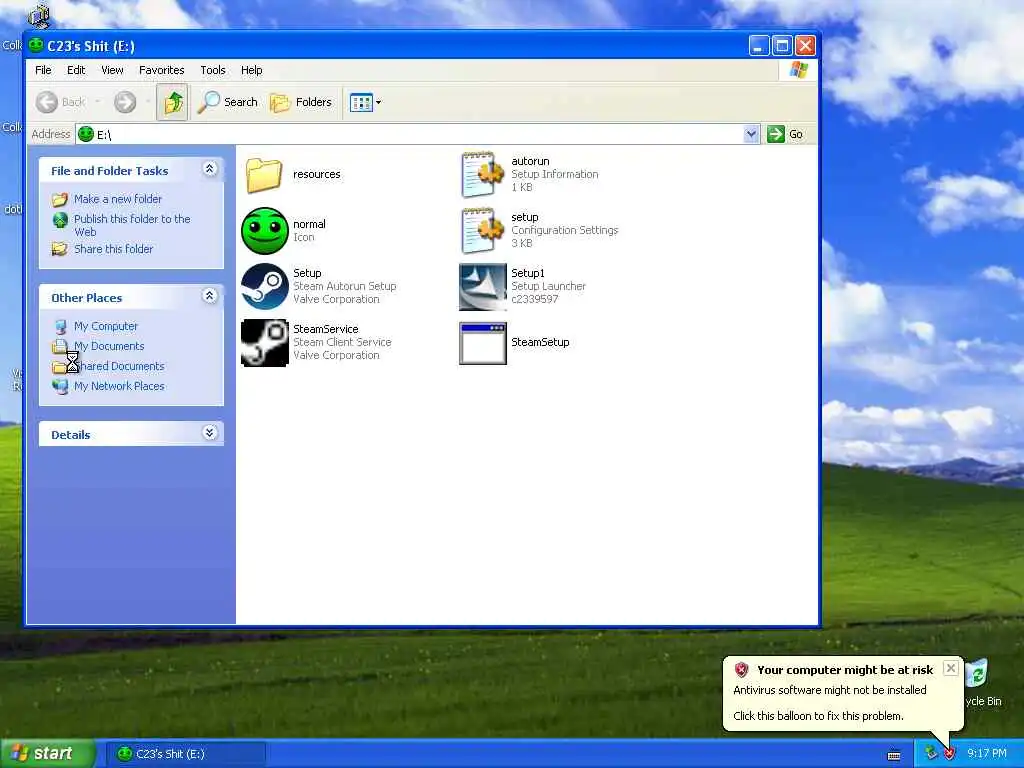Click the 'SteamSetup' file name label
The width and height of the screenshot is (1024, 768).
coord(540,342)
